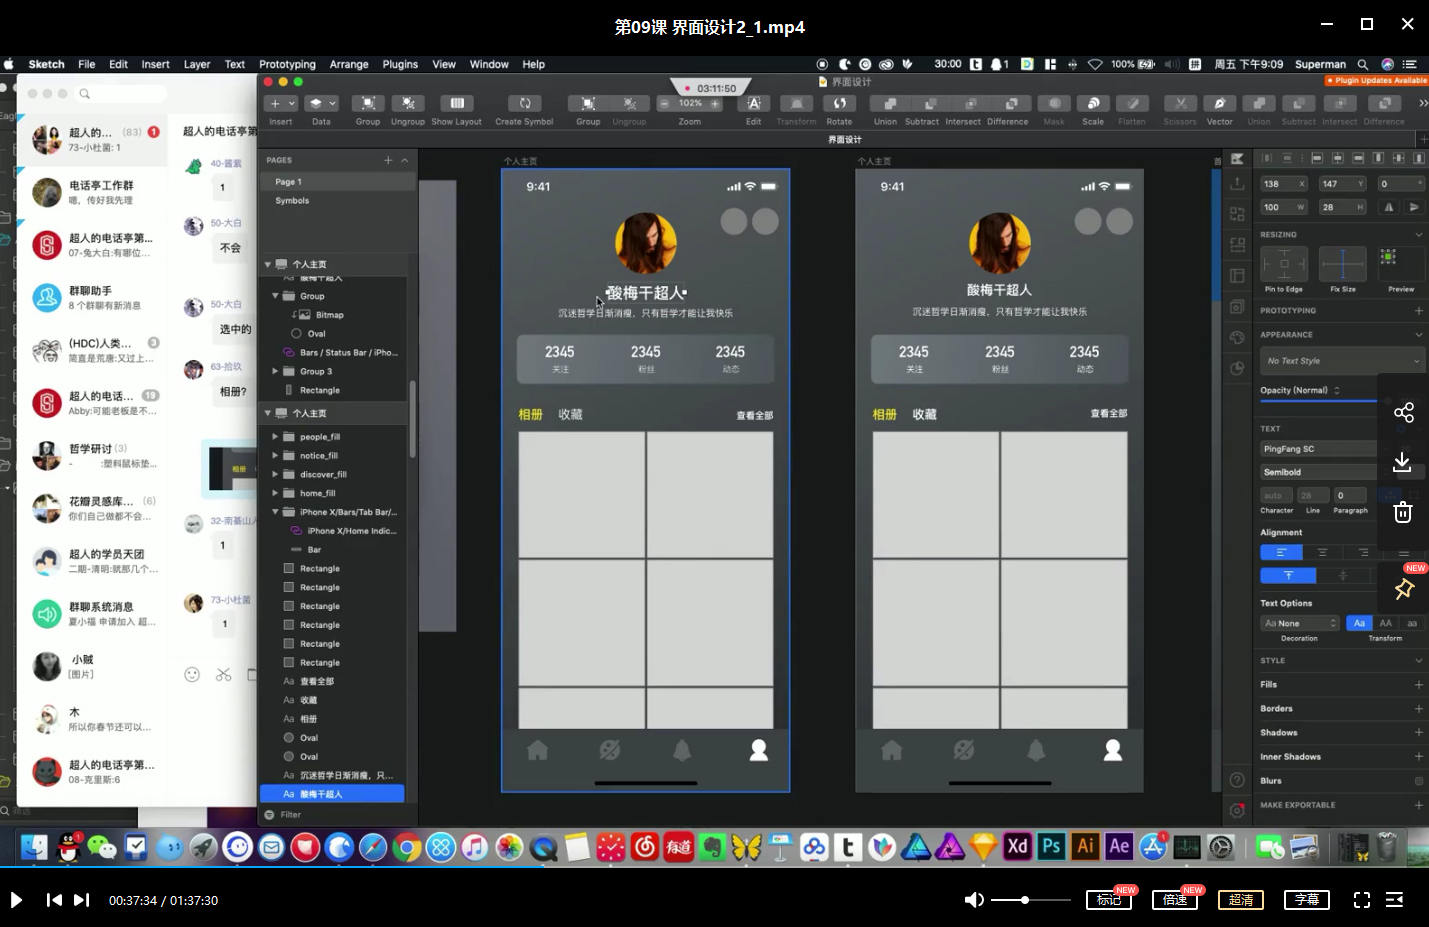This screenshot has height=927, width=1429.
Task: Click the Group icon in toolbar
Action: 368,104
